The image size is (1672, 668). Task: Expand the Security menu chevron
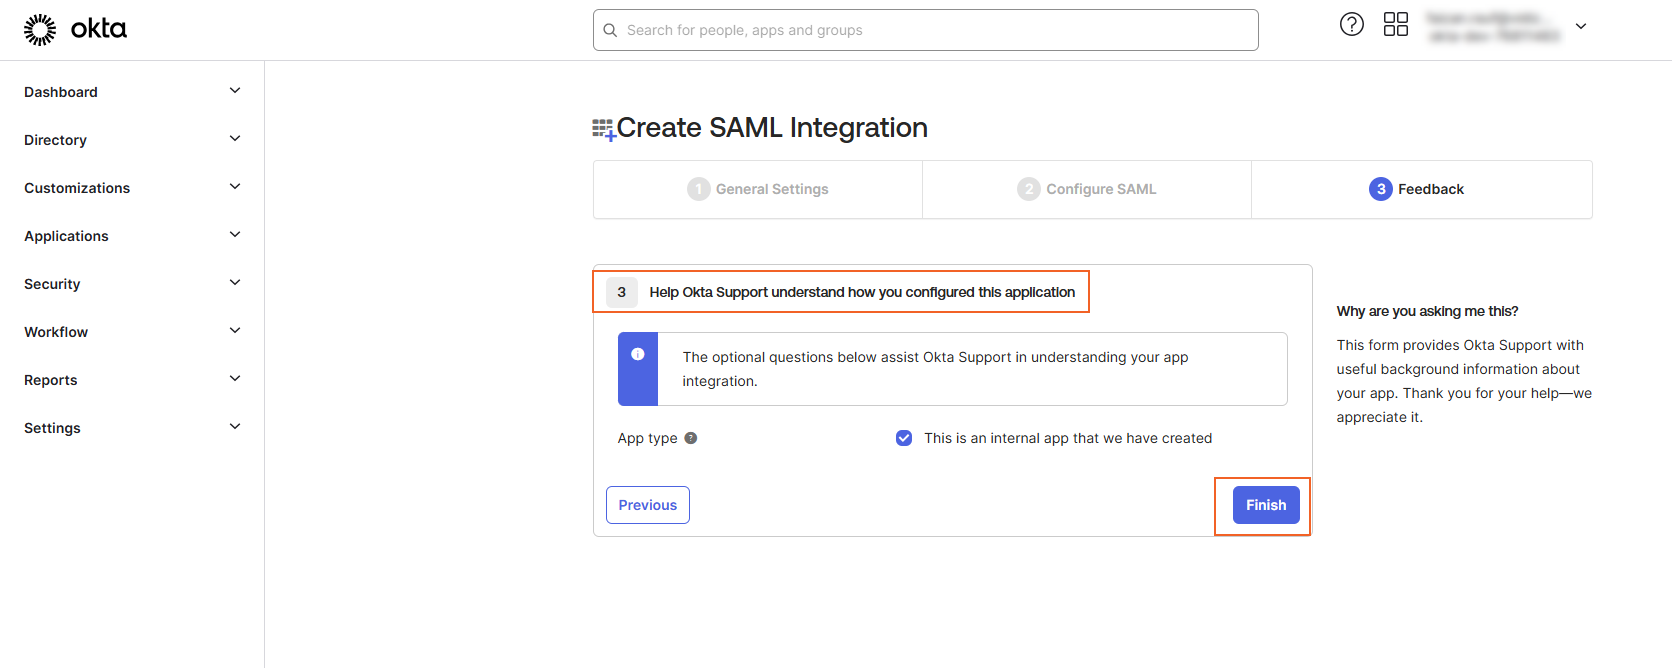click(235, 283)
